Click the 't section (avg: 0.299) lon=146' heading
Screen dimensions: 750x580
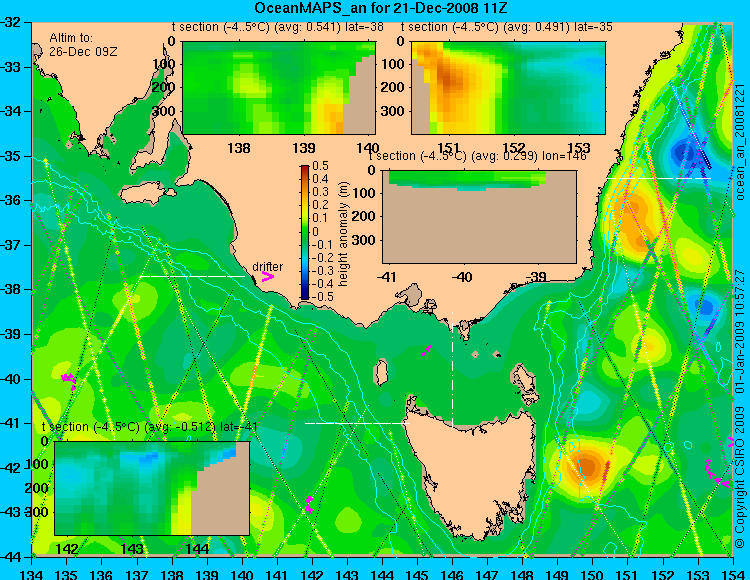(x=477, y=156)
